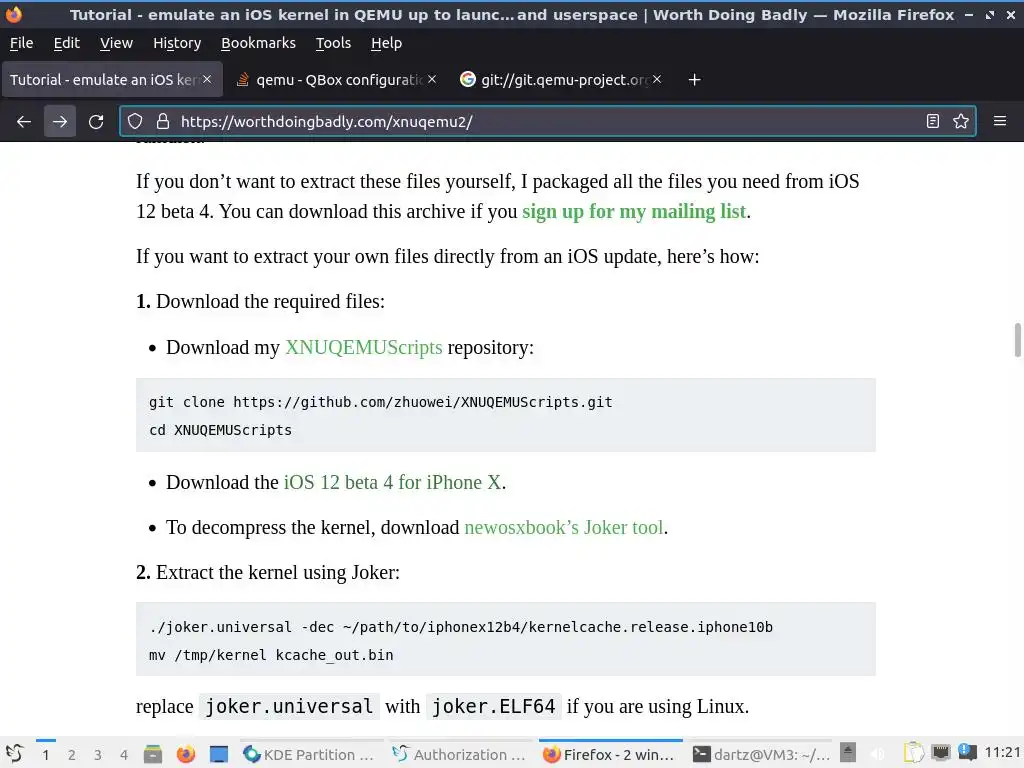View site security lock information
The image size is (1024, 768).
pos(163,121)
